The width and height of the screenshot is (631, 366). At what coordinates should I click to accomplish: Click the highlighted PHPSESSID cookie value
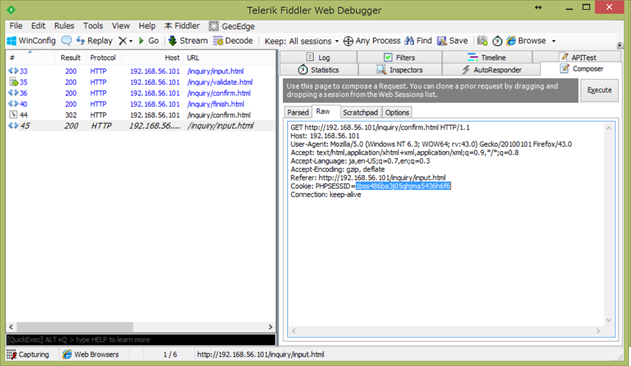(x=403, y=186)
